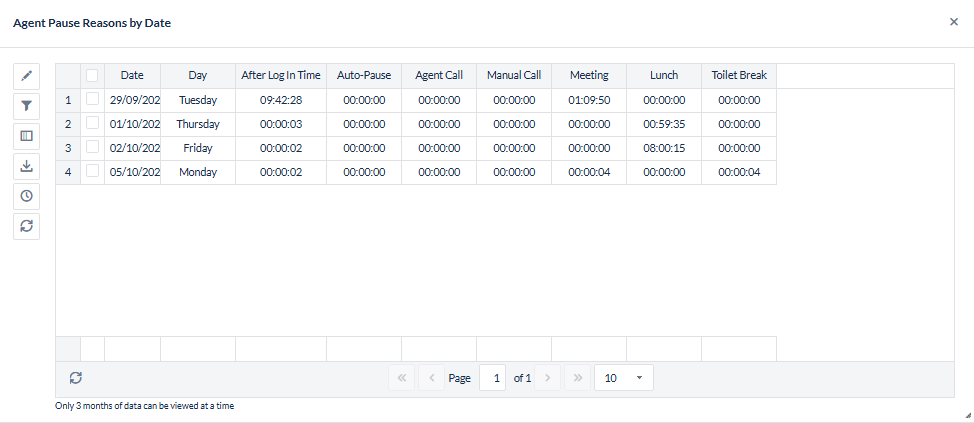974x423 pixels.
Task: Tick the checkbox for the Thursday row
Action: [x=92, y=123]
